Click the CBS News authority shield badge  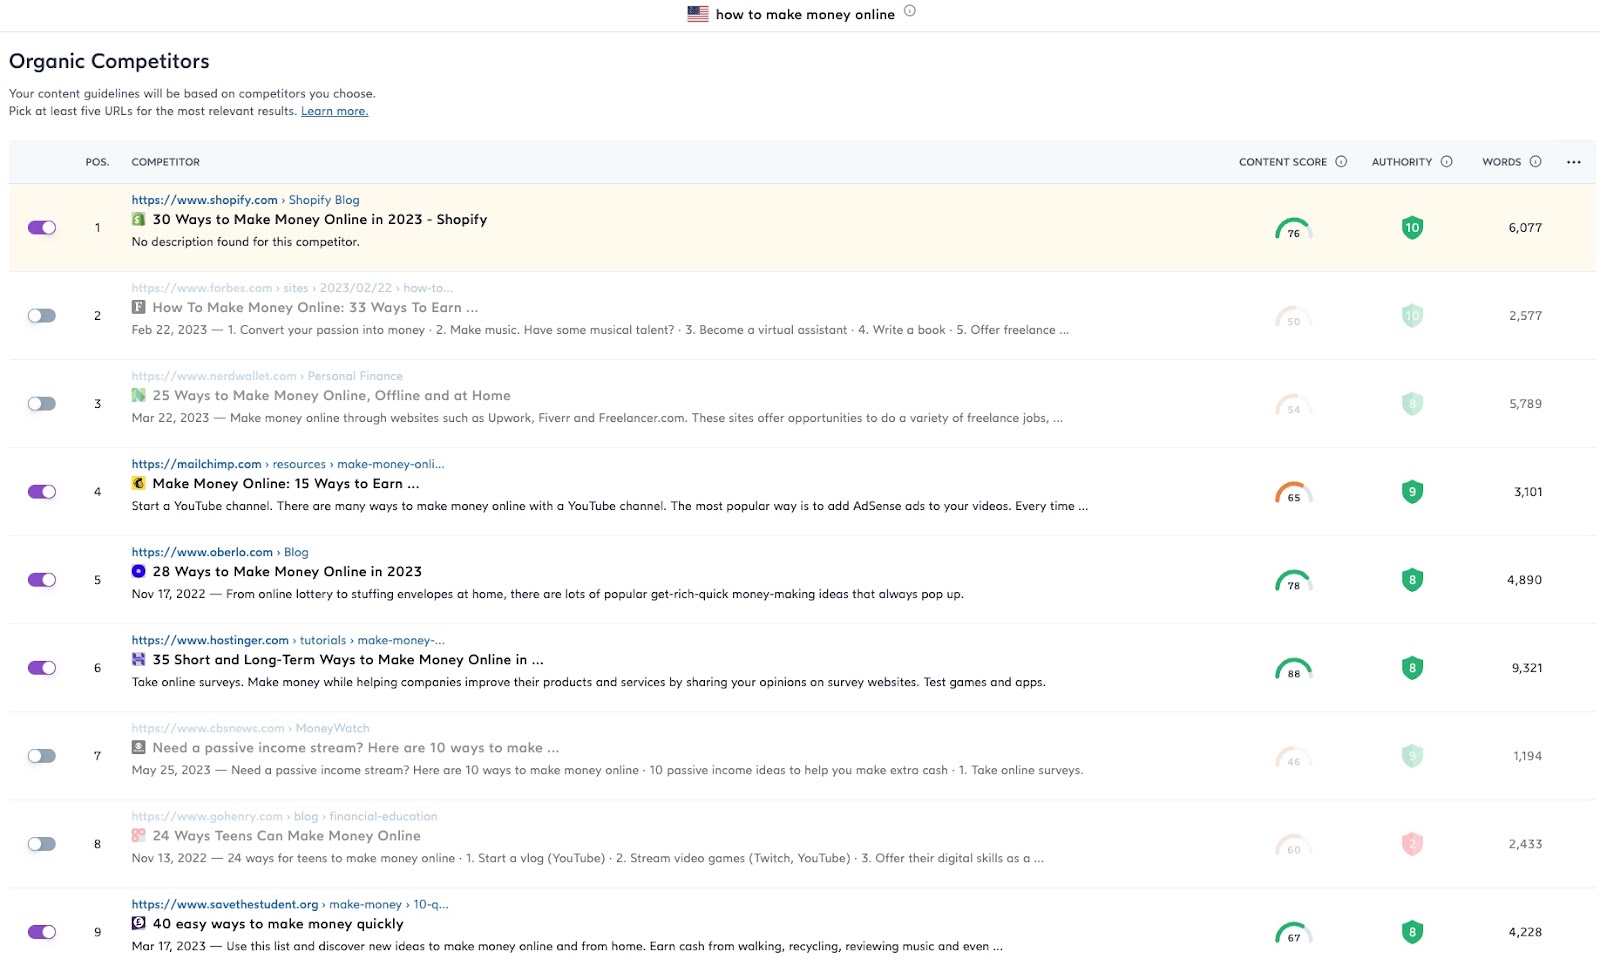point(1412,756)
